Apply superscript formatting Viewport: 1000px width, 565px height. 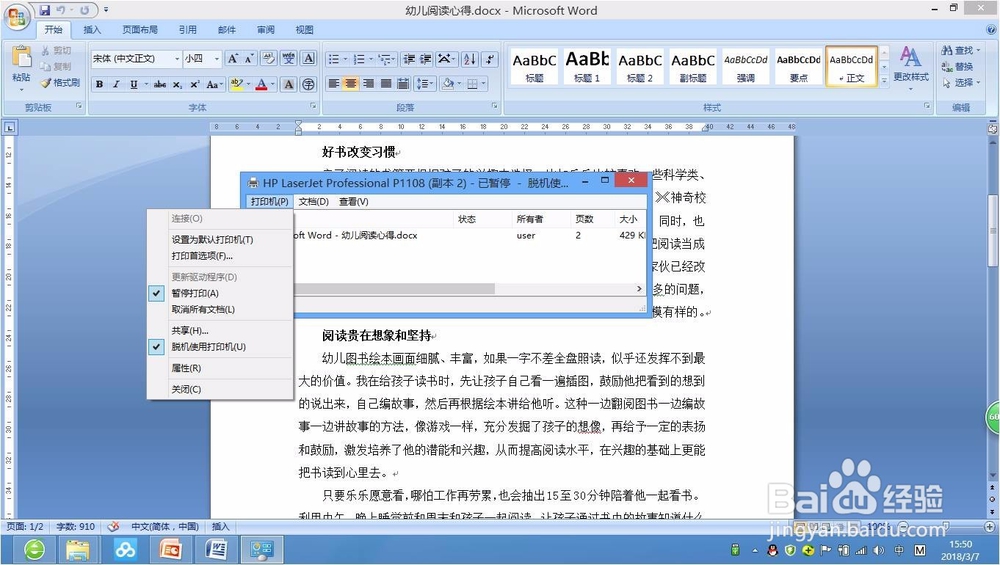coord(195,84)
